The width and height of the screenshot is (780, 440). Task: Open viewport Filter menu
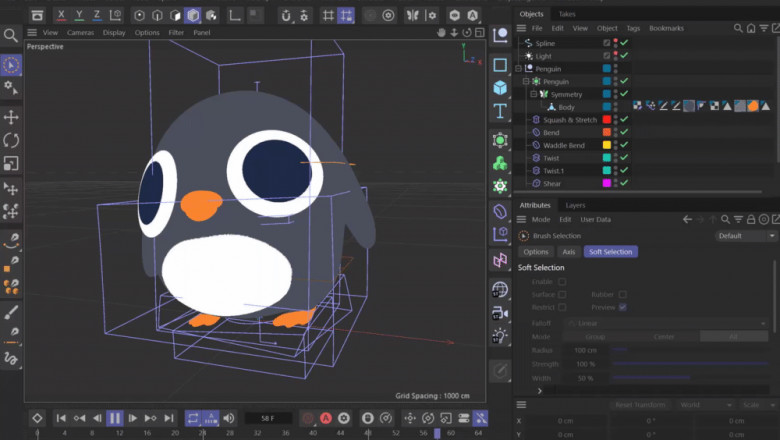(x=176, y=32)
